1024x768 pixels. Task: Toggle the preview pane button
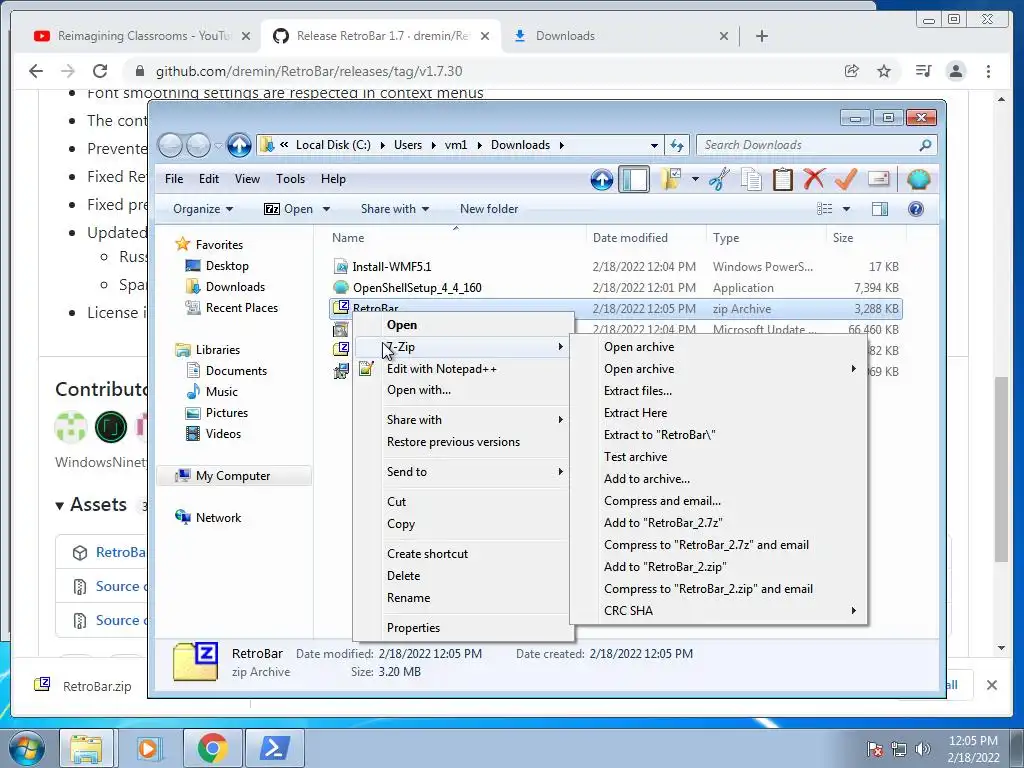click(x=880, y=209)
